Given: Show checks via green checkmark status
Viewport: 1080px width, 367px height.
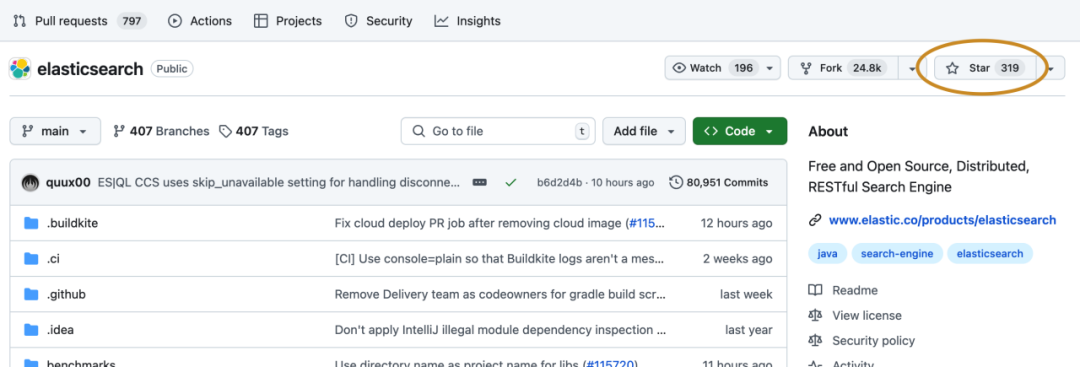Looking at the screenshot, I should [510, 182].
